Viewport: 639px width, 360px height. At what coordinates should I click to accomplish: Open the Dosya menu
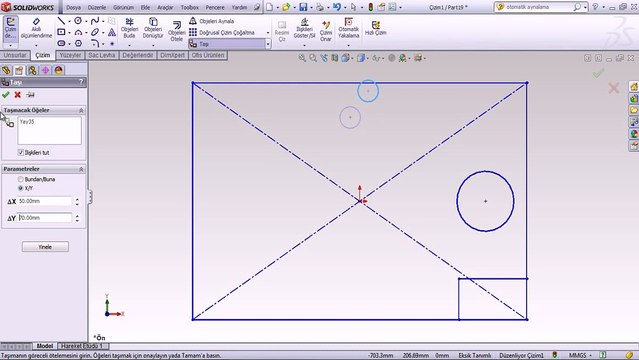(73, 7)
